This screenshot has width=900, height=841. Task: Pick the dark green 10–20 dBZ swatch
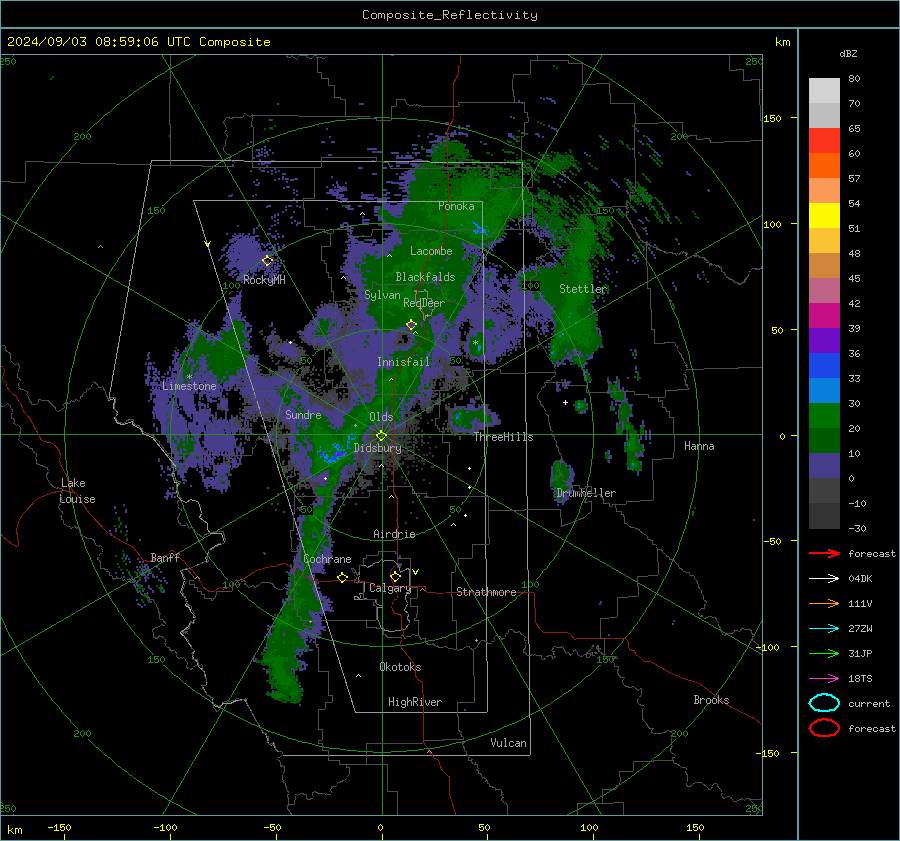point(824,440)
